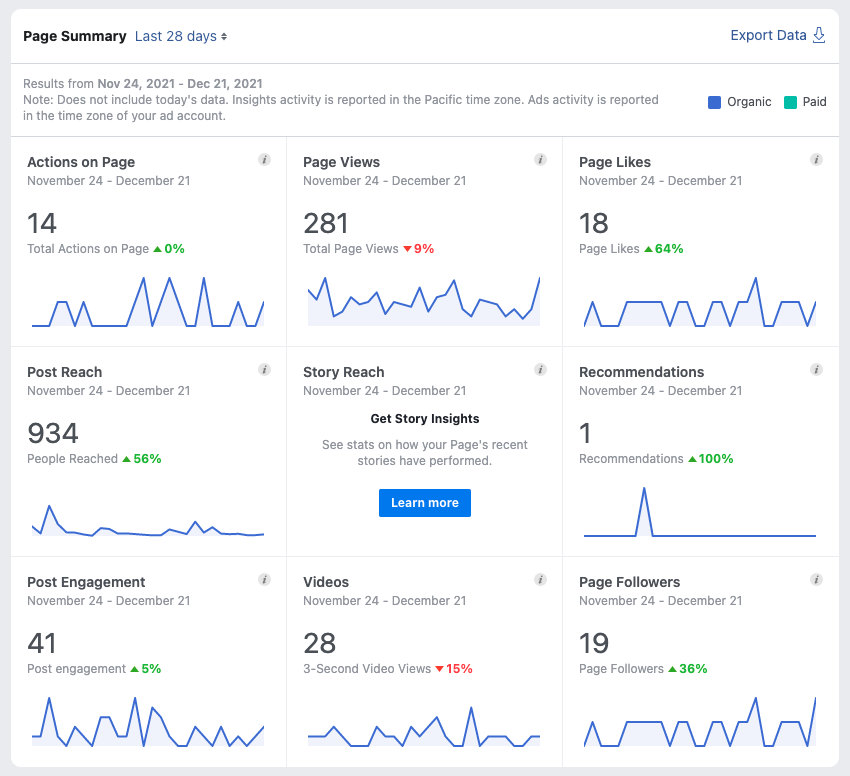Click the Page Views line chart
This screenshot has height=776, width=850.
tap(424, 300)
